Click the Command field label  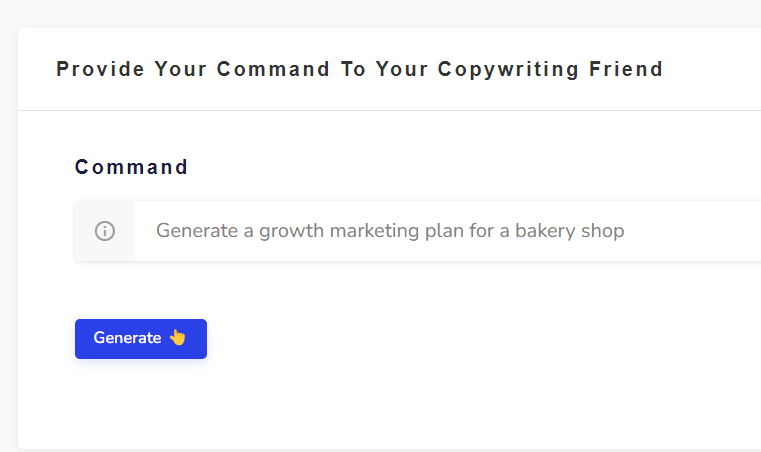[x=131, y=167]
